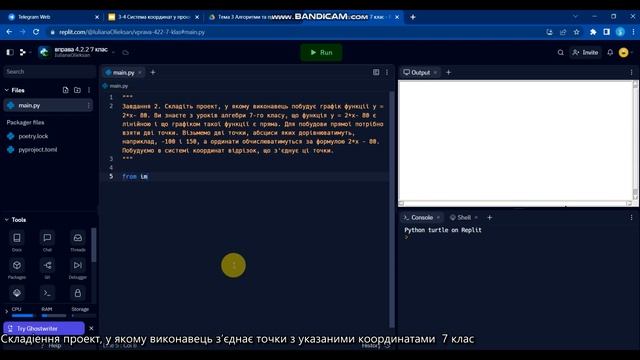
Task: Focus the file Search field
Action: (49, 72)
